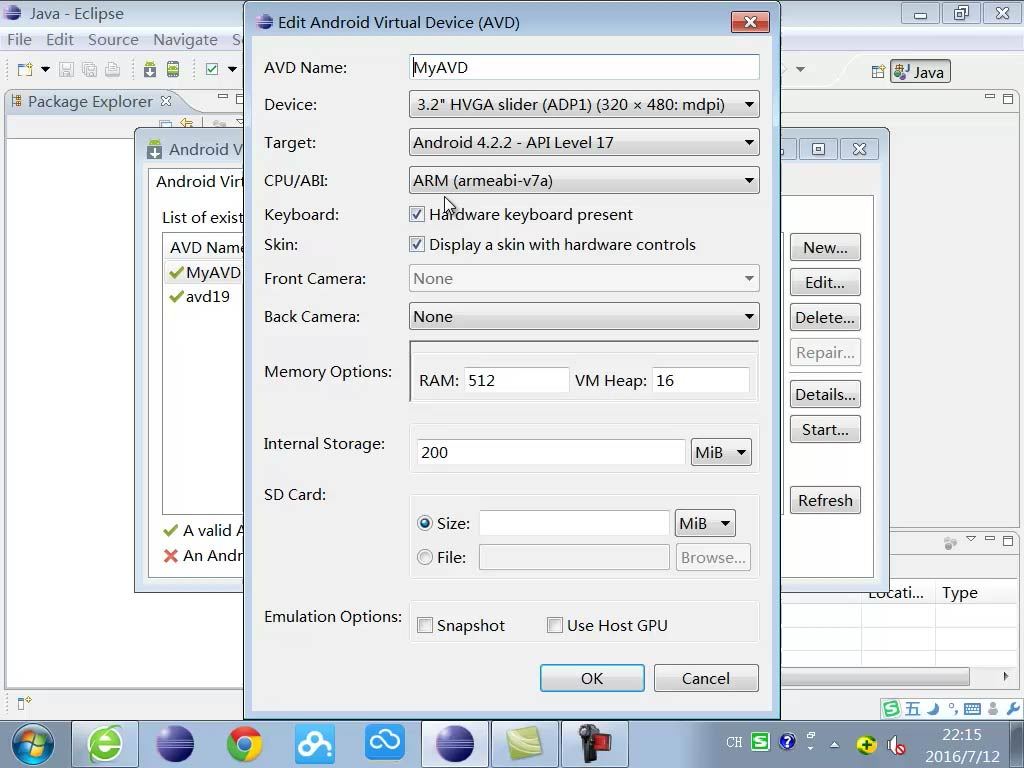Select the SD Card Size radio button

pyautogui.click(x=425, y=523)
